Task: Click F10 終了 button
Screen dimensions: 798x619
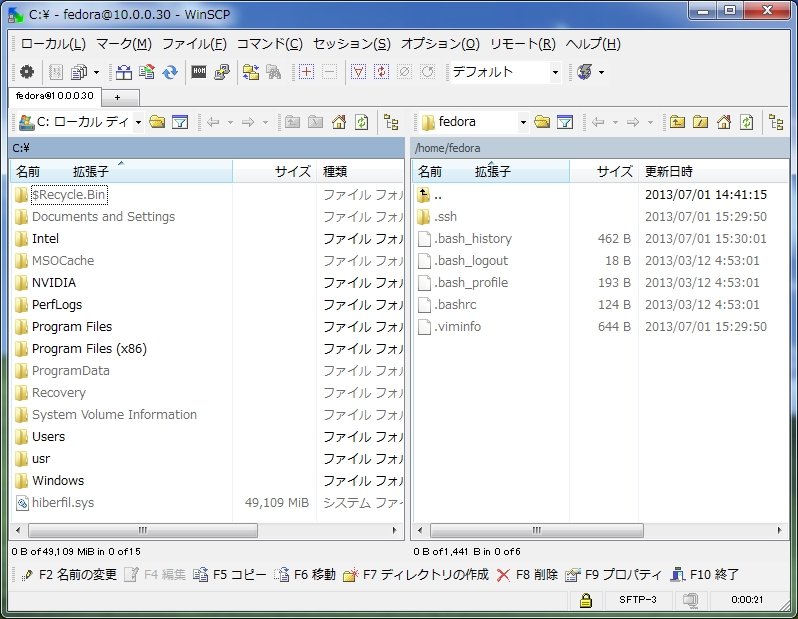Action: (x=704, y=575)
